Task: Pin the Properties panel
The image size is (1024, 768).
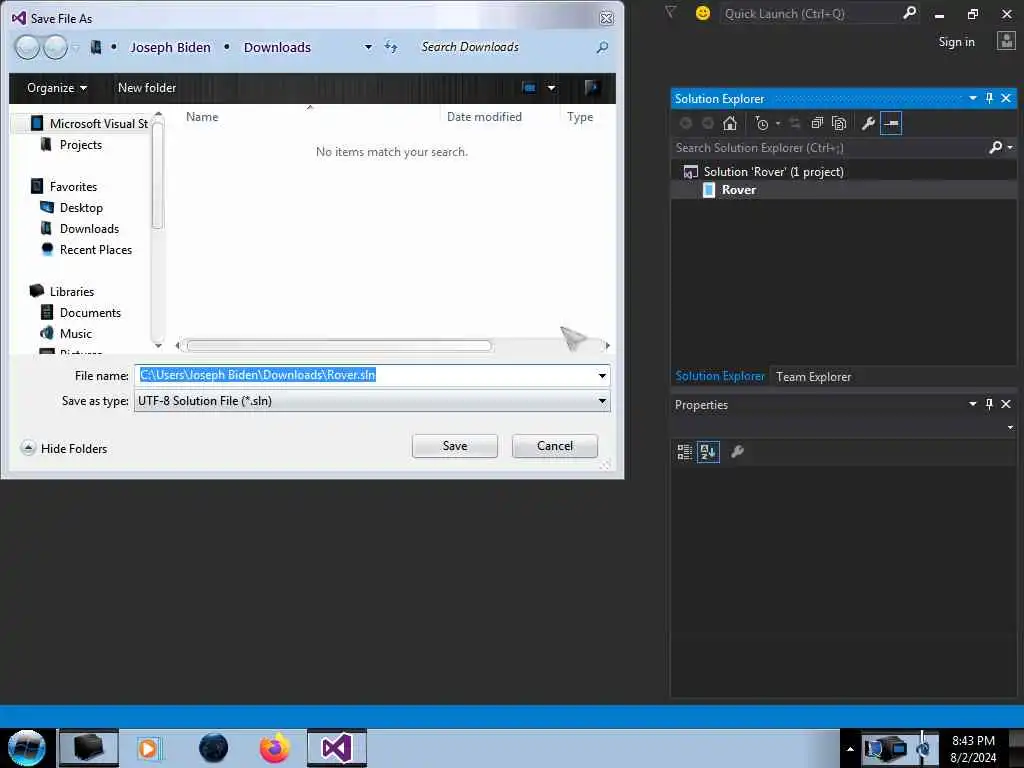Action: (x=989, y=404)
